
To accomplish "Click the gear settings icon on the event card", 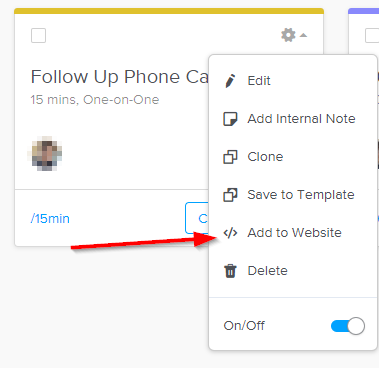I will pyautogui.click(x=288, y=35).
